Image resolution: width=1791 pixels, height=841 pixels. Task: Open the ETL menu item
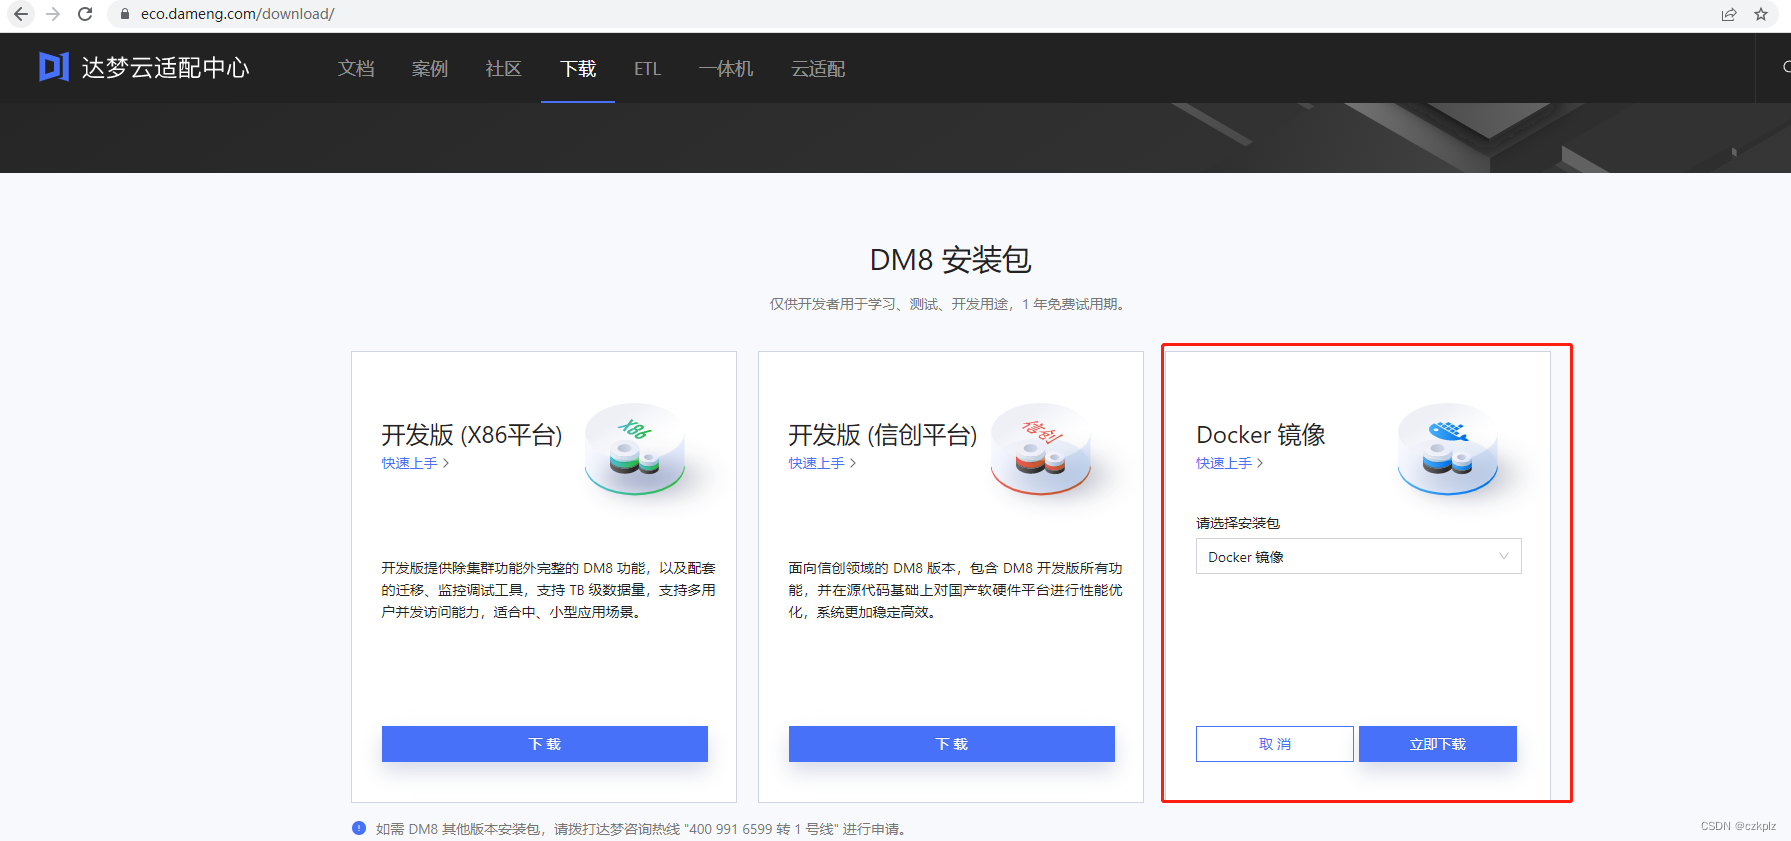(x=648, y=68)
